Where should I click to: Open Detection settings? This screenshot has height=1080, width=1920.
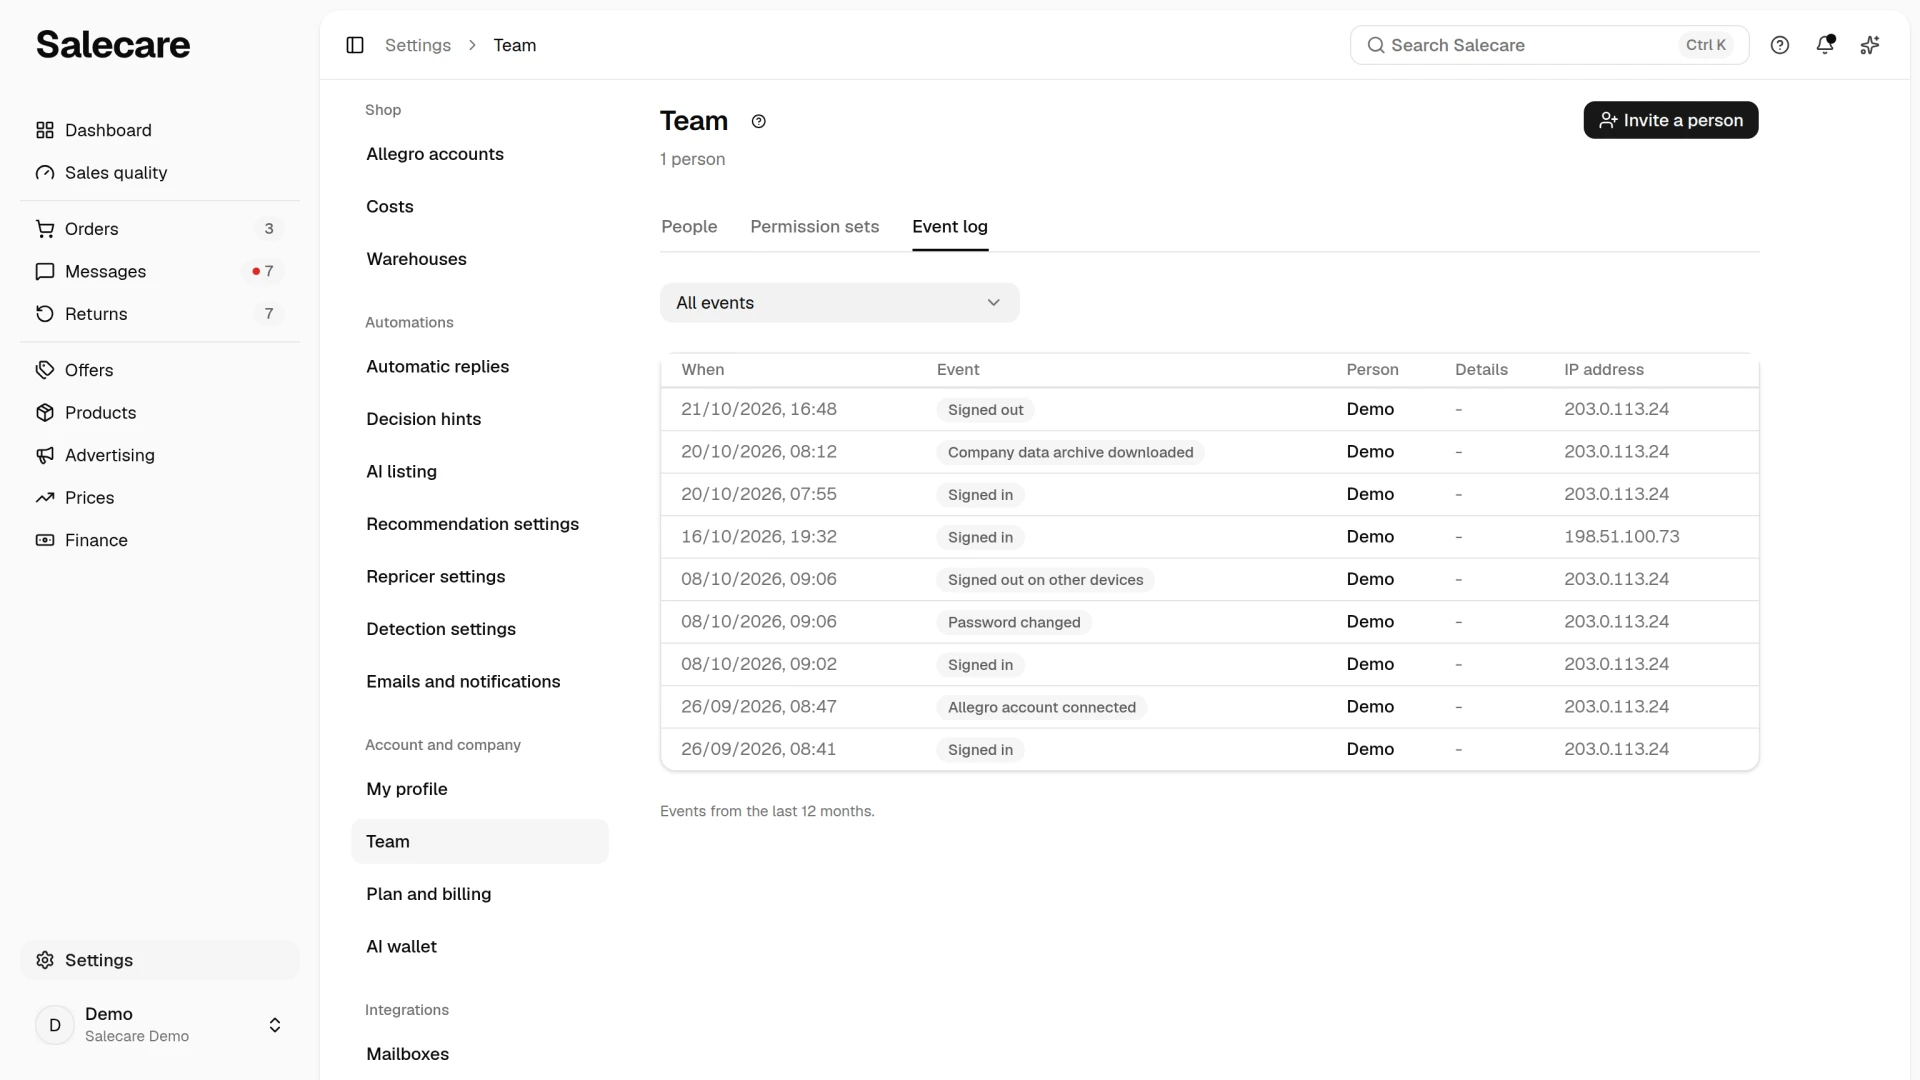480,629
